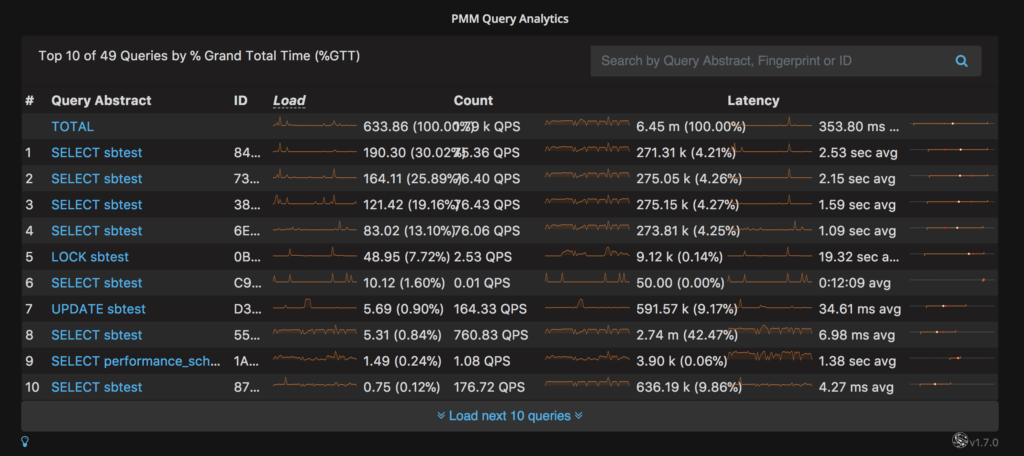1024x456 pixels.
Task: Open the SELECT performance_schema query in row 9
Action: coord(135,361)
